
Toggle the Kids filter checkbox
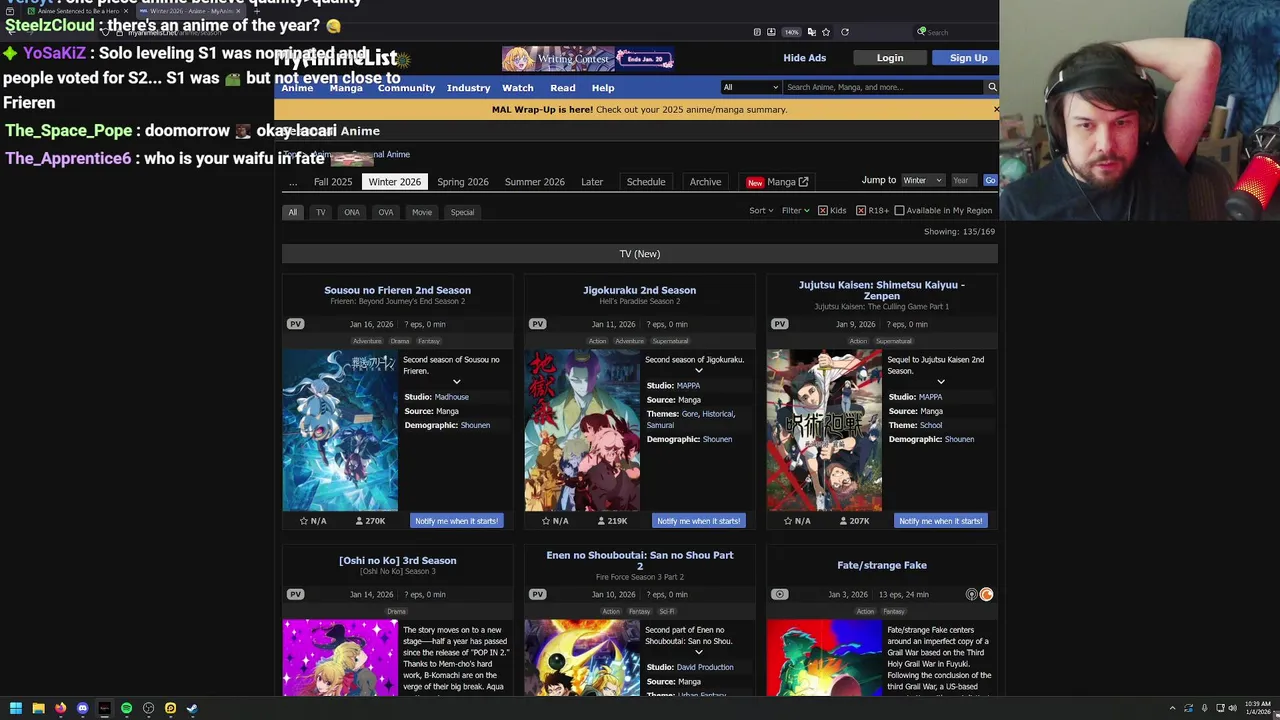pyautogui.click(x=822, y=210)
